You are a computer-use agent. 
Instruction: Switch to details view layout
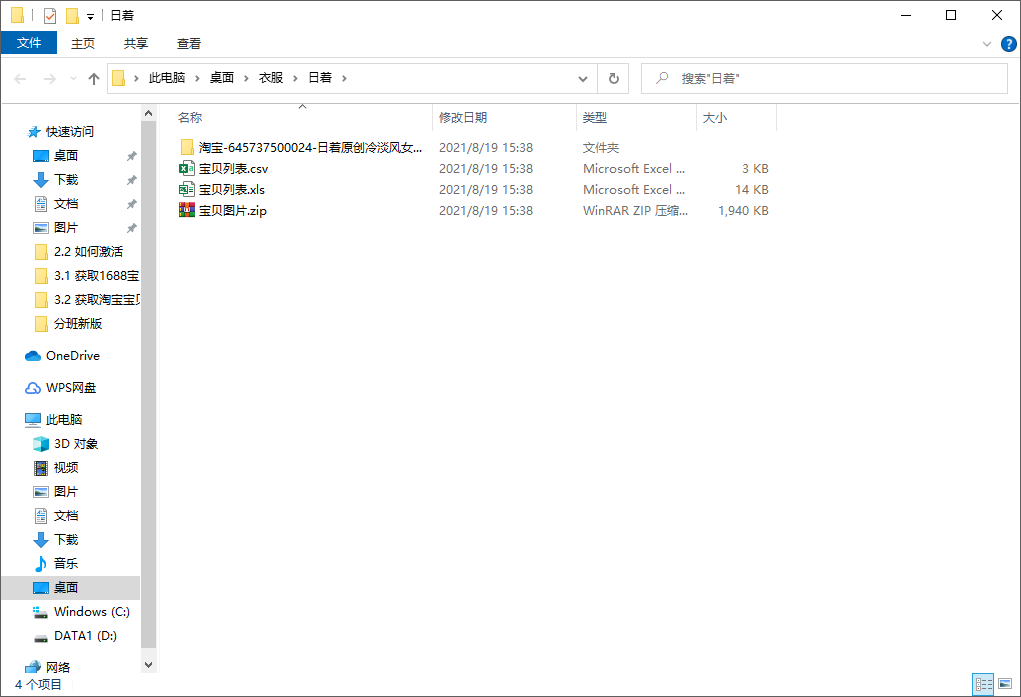coord(983,684)
